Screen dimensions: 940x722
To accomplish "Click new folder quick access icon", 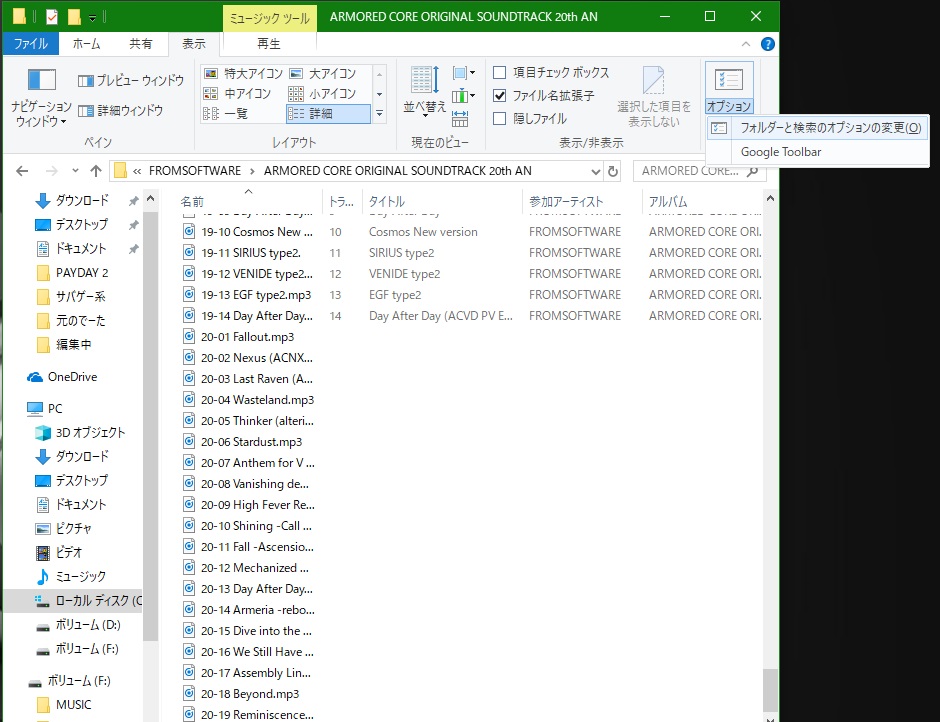I will (74, 17).
